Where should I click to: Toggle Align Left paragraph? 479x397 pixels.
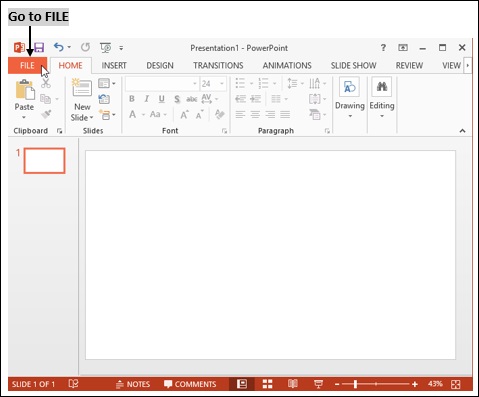click(x=240, y=115)
